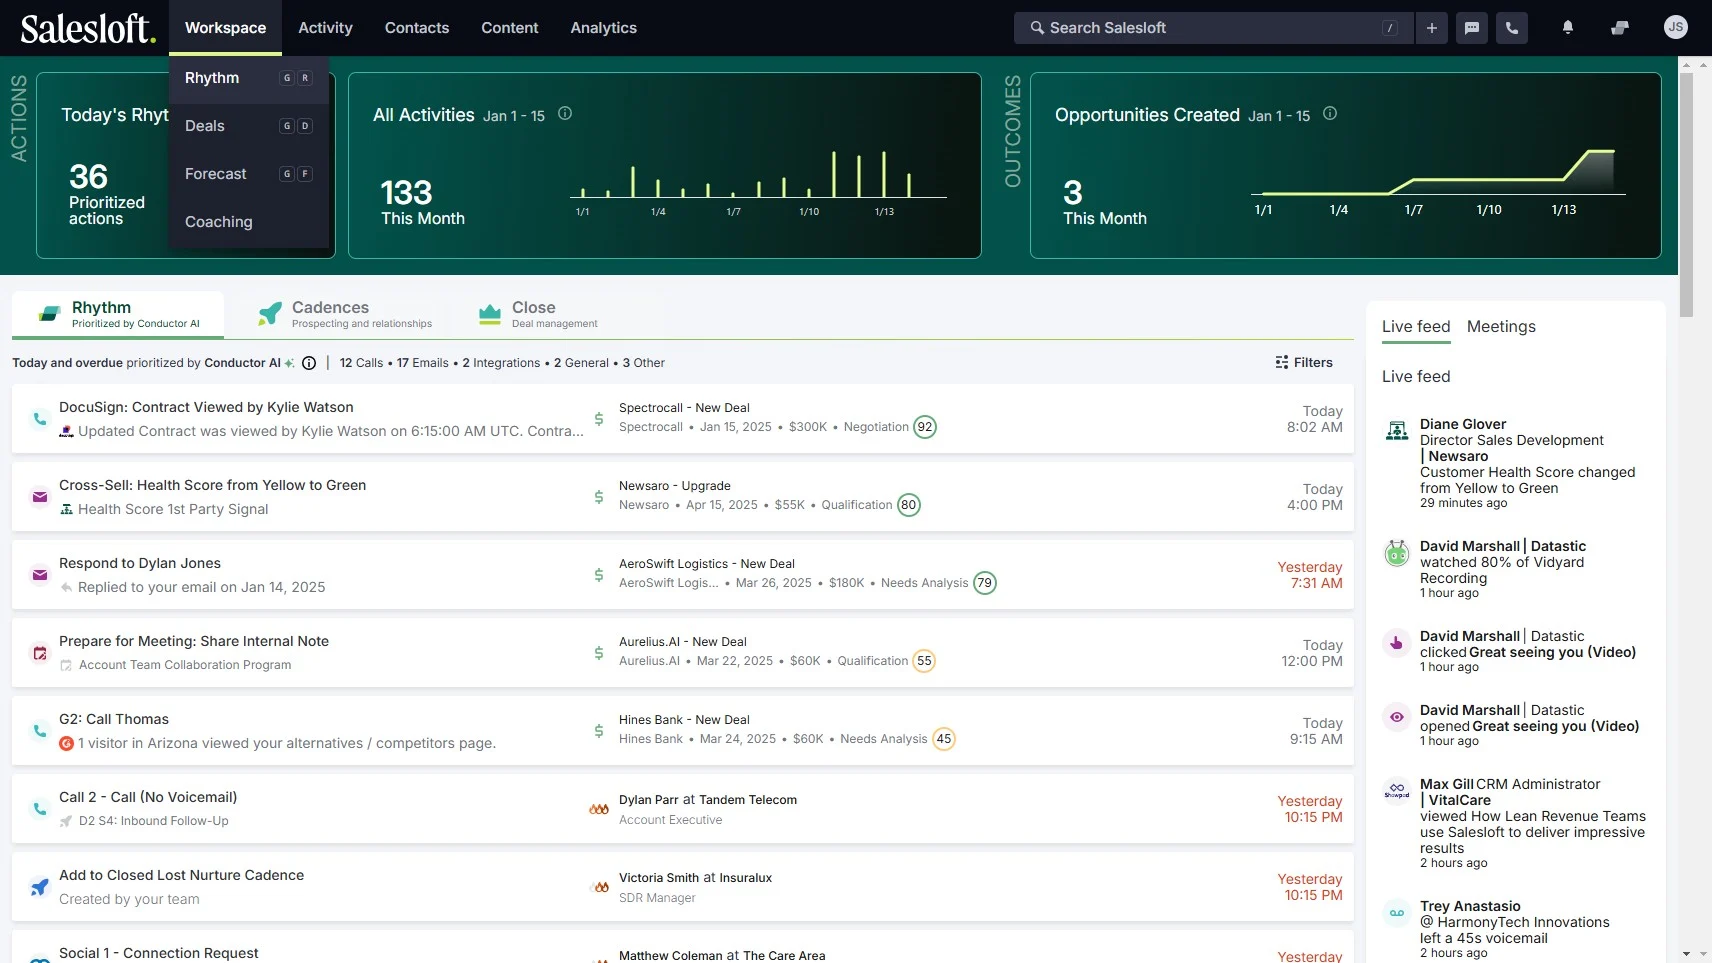Click the '17 Emails' summary text
This screenshot has width=1712, height=963.
[422, 363]
